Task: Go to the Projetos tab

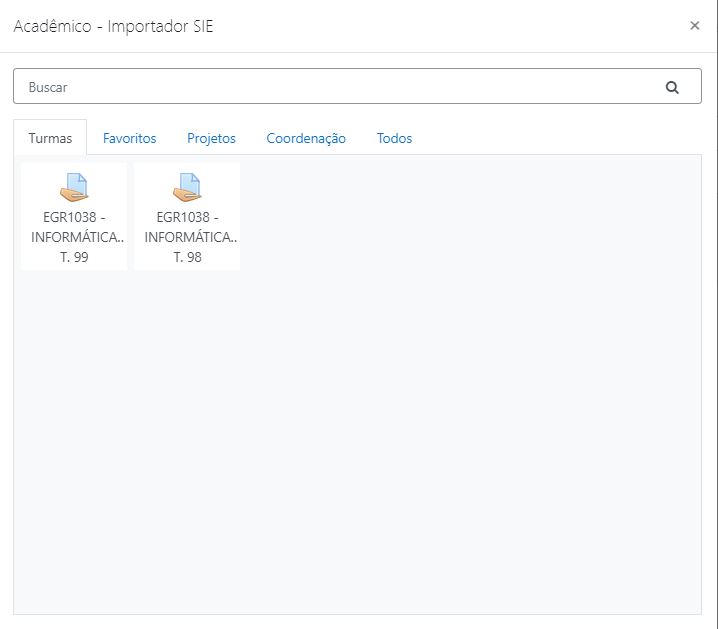Action: point(211,138)
